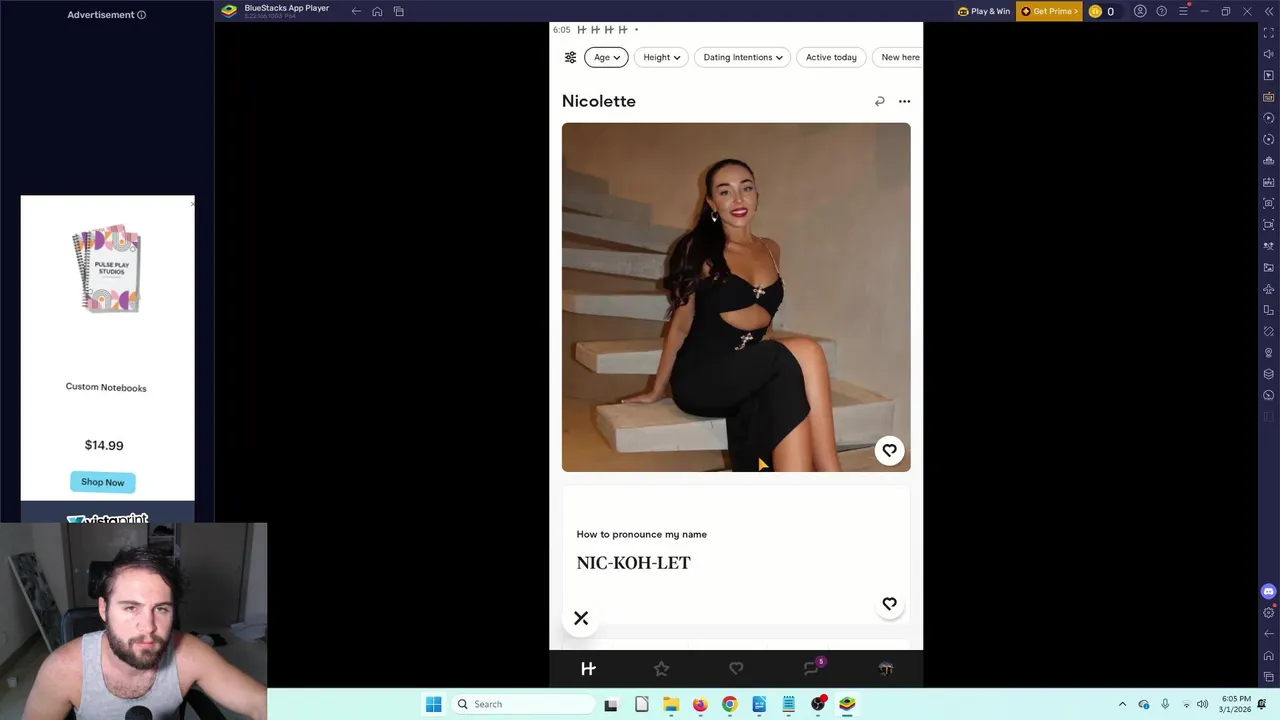Open the taskbar clock showing 6:05 PM
Viewport: 1280px width, 720px height.
pyautogui.click(x=1235, y=704)
